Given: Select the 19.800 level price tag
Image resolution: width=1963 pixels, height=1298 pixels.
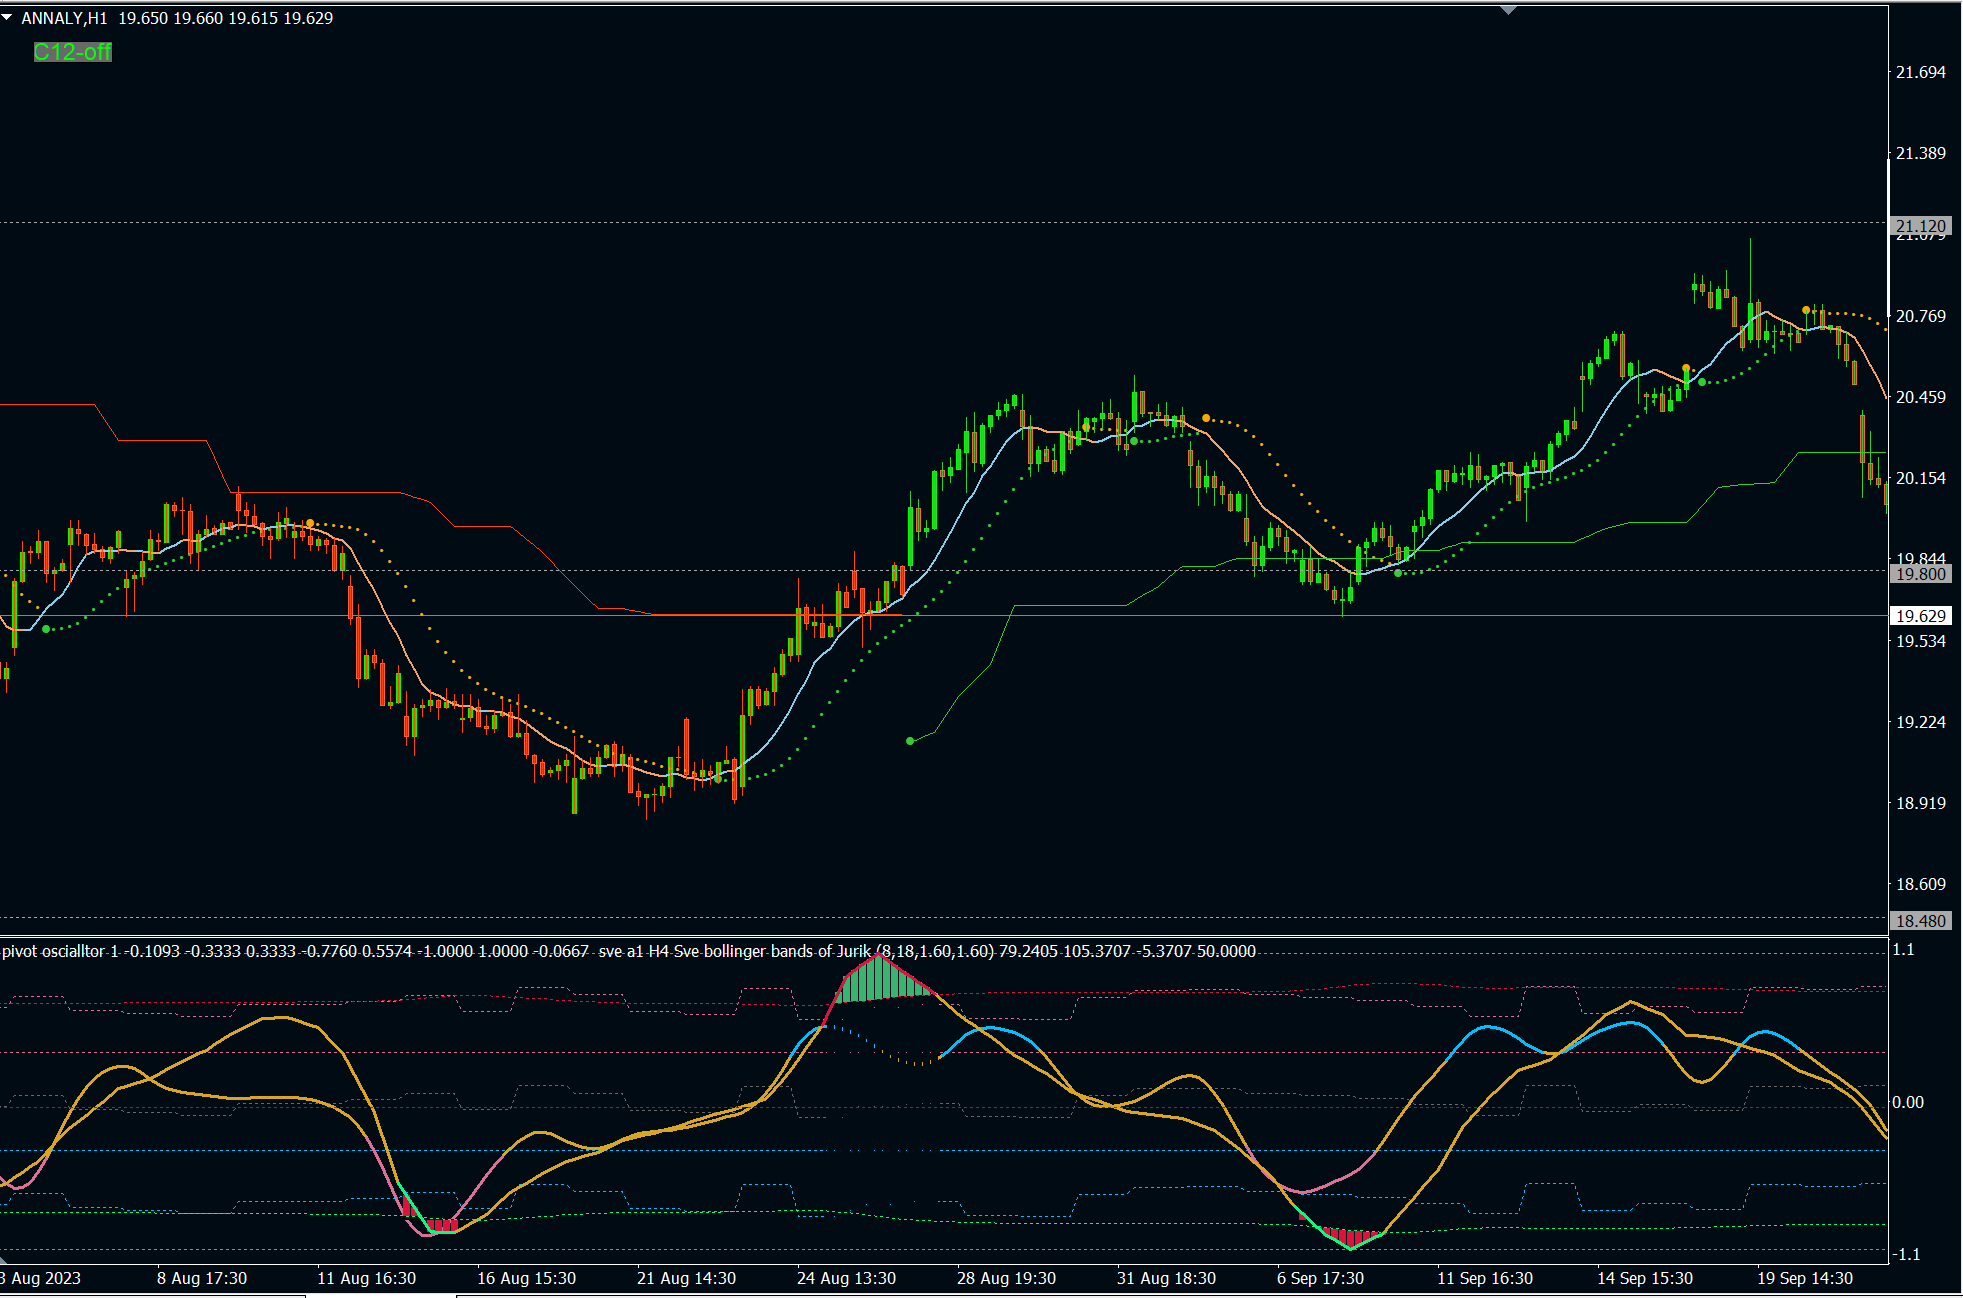Looking at the screenshot, I should (x=1920, y=573).
